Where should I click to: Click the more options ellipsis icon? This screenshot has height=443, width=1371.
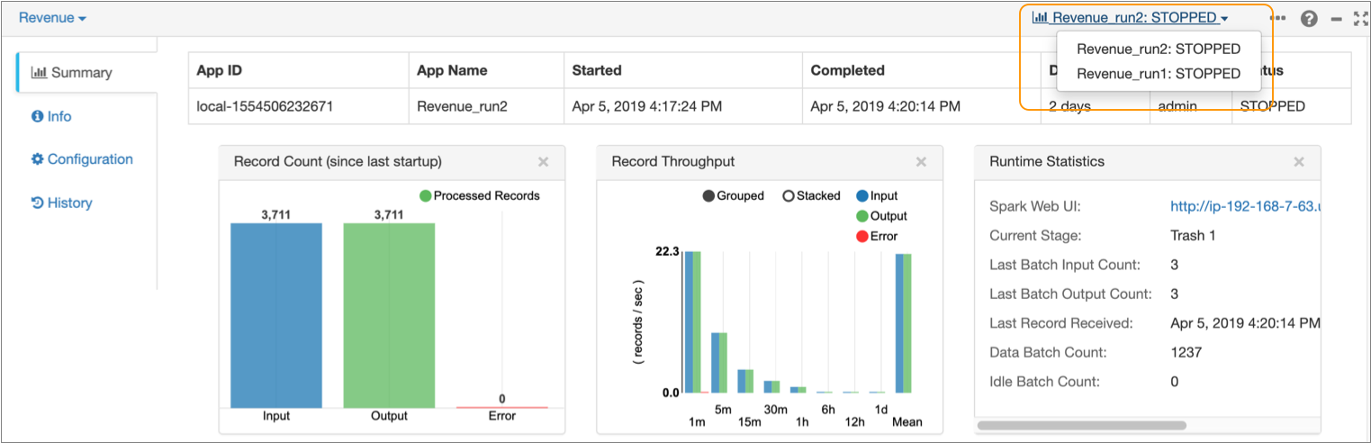coord(1279,18)
